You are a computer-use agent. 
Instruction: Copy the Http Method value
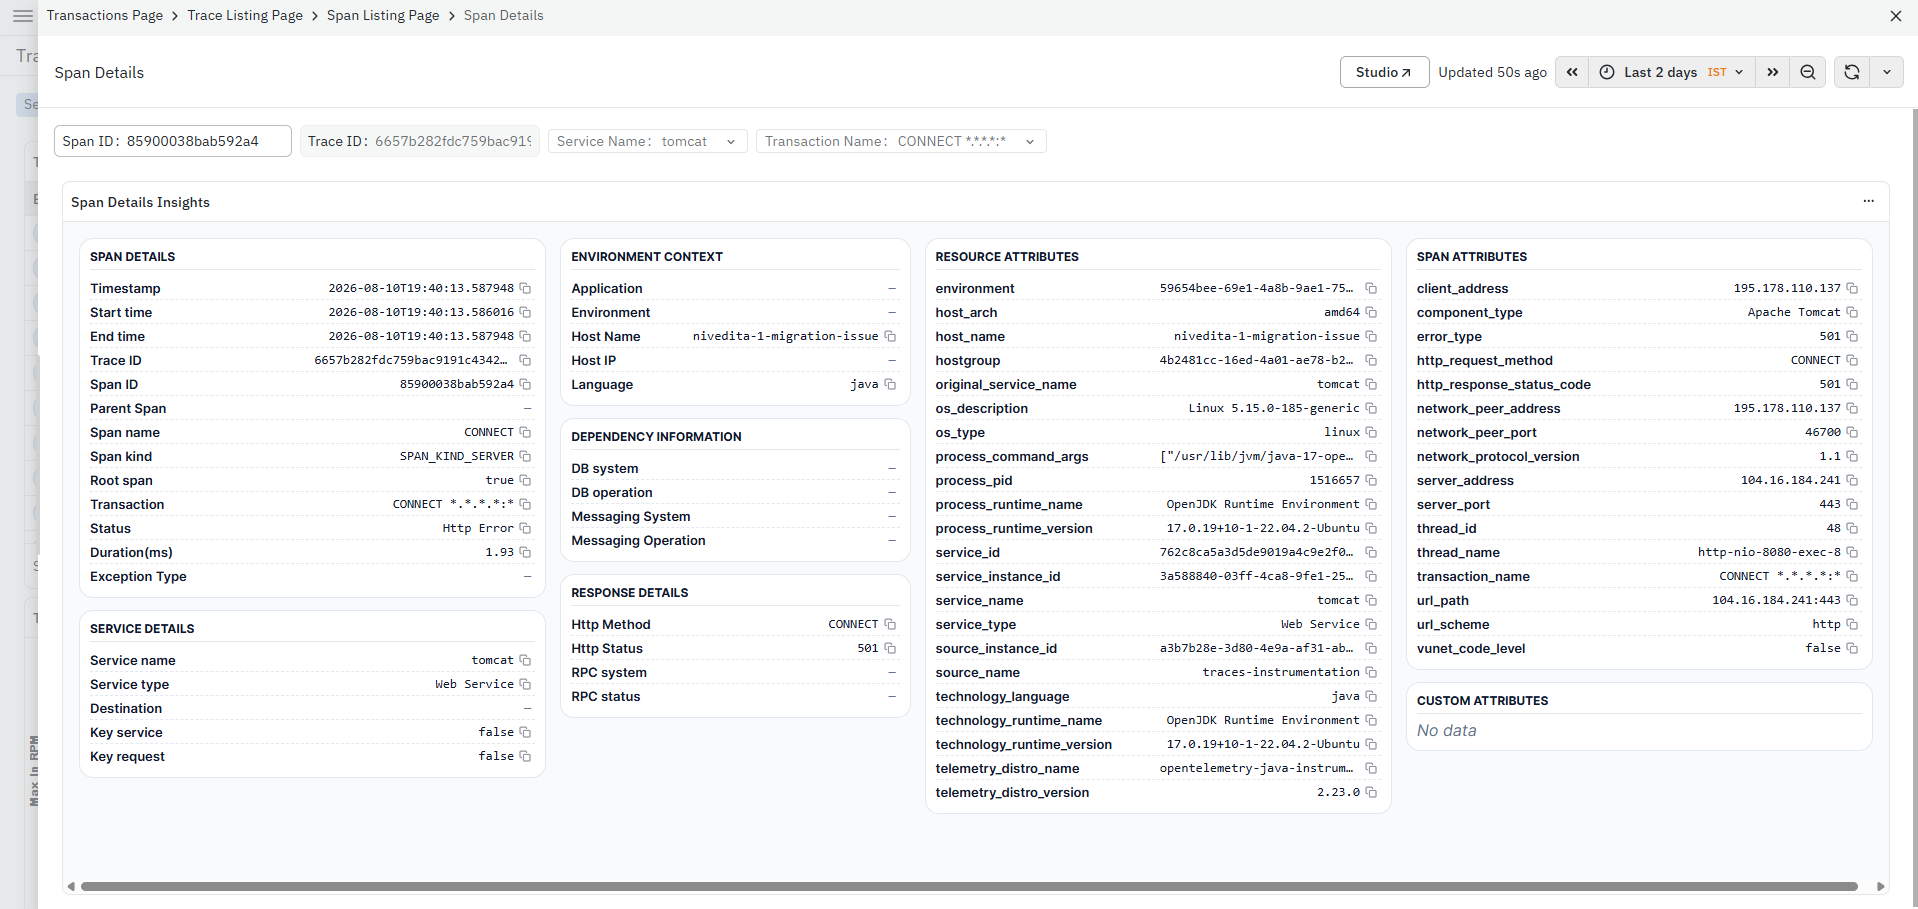(890, 624)
